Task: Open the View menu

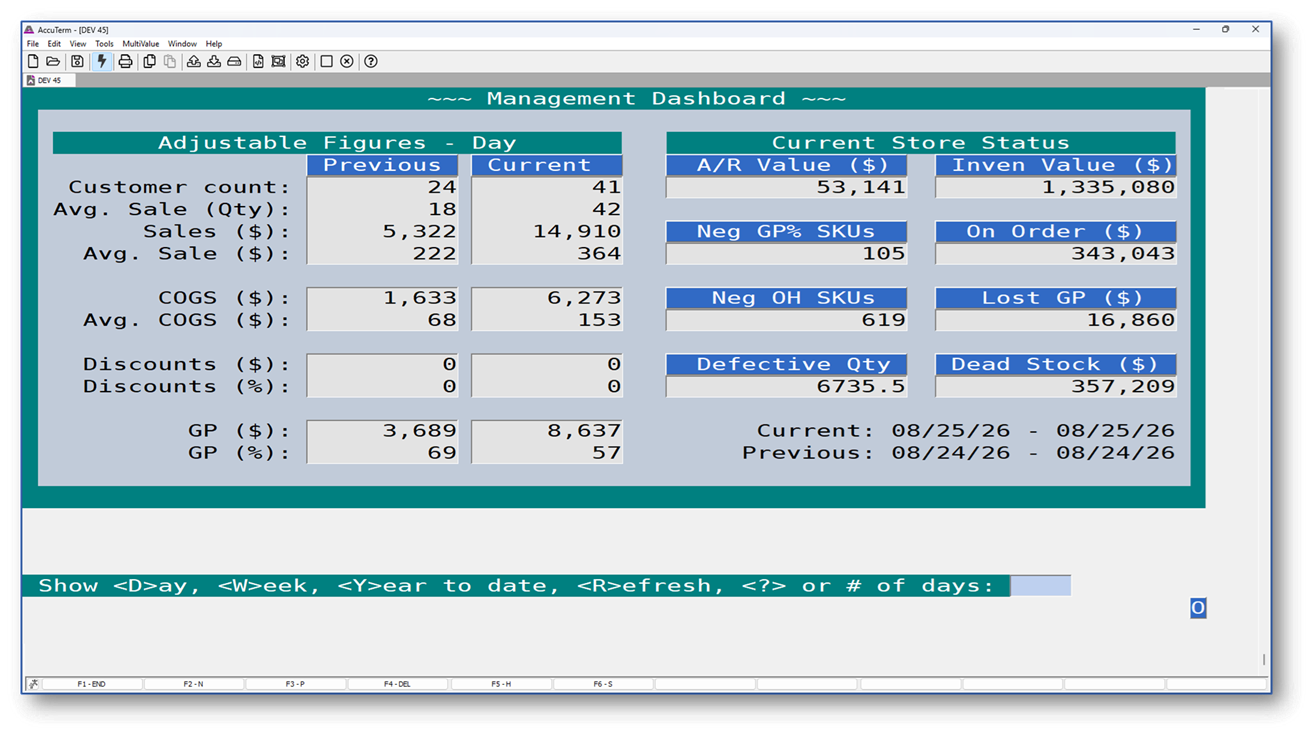Action: pos(78,44)
